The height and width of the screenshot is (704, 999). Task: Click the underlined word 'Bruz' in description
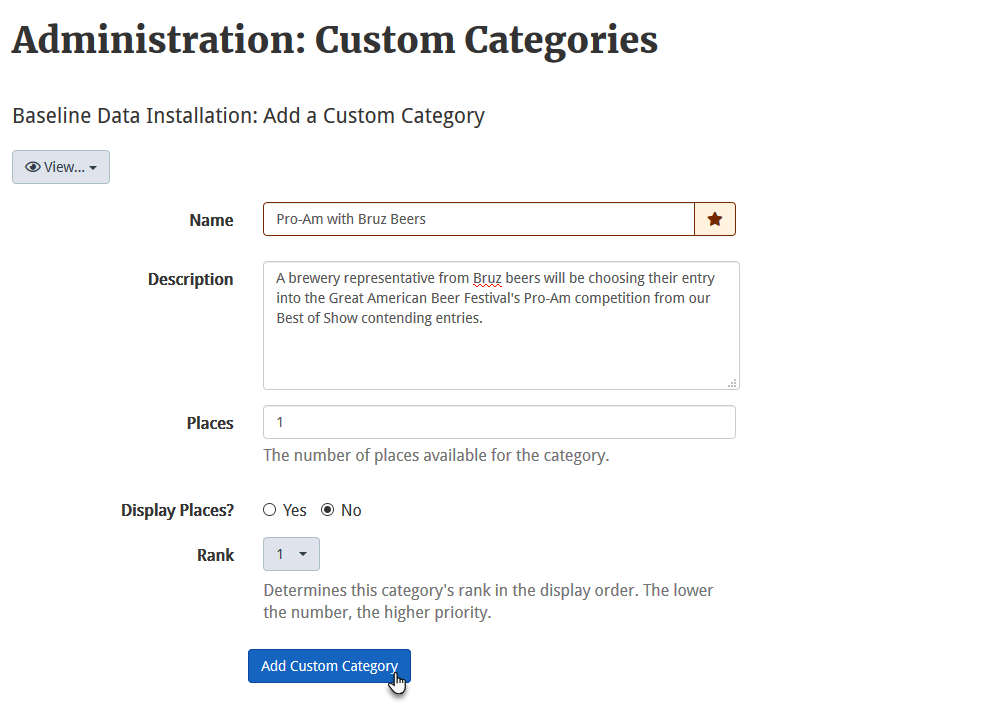point(487,278)
